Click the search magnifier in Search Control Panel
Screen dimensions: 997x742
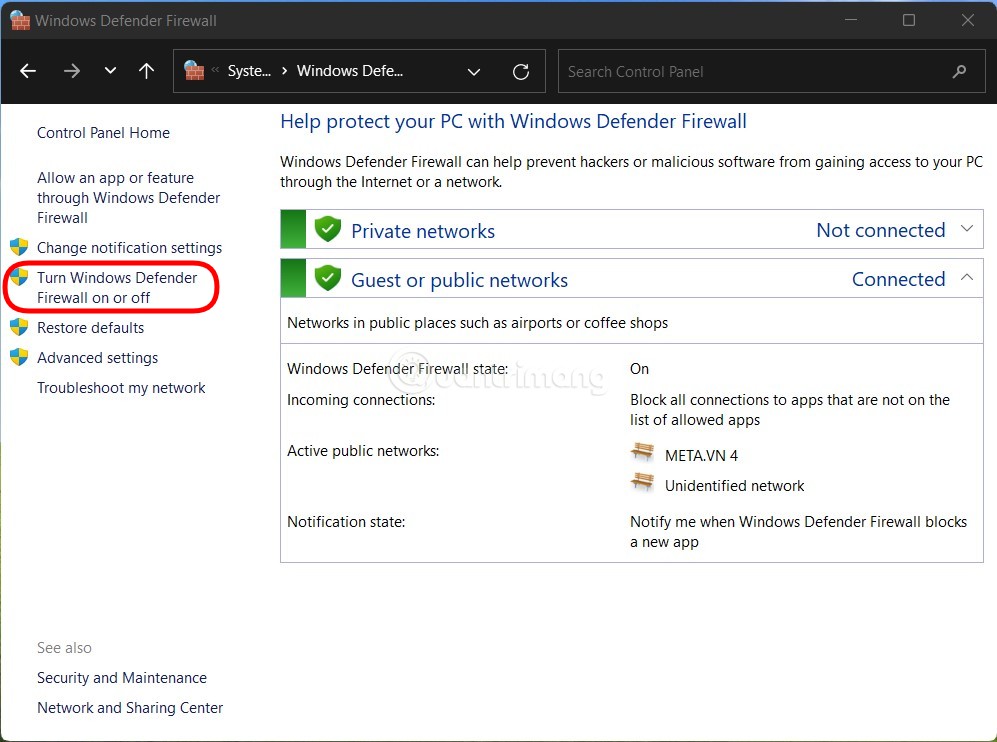pyautogui.click(x=959, y=71)
